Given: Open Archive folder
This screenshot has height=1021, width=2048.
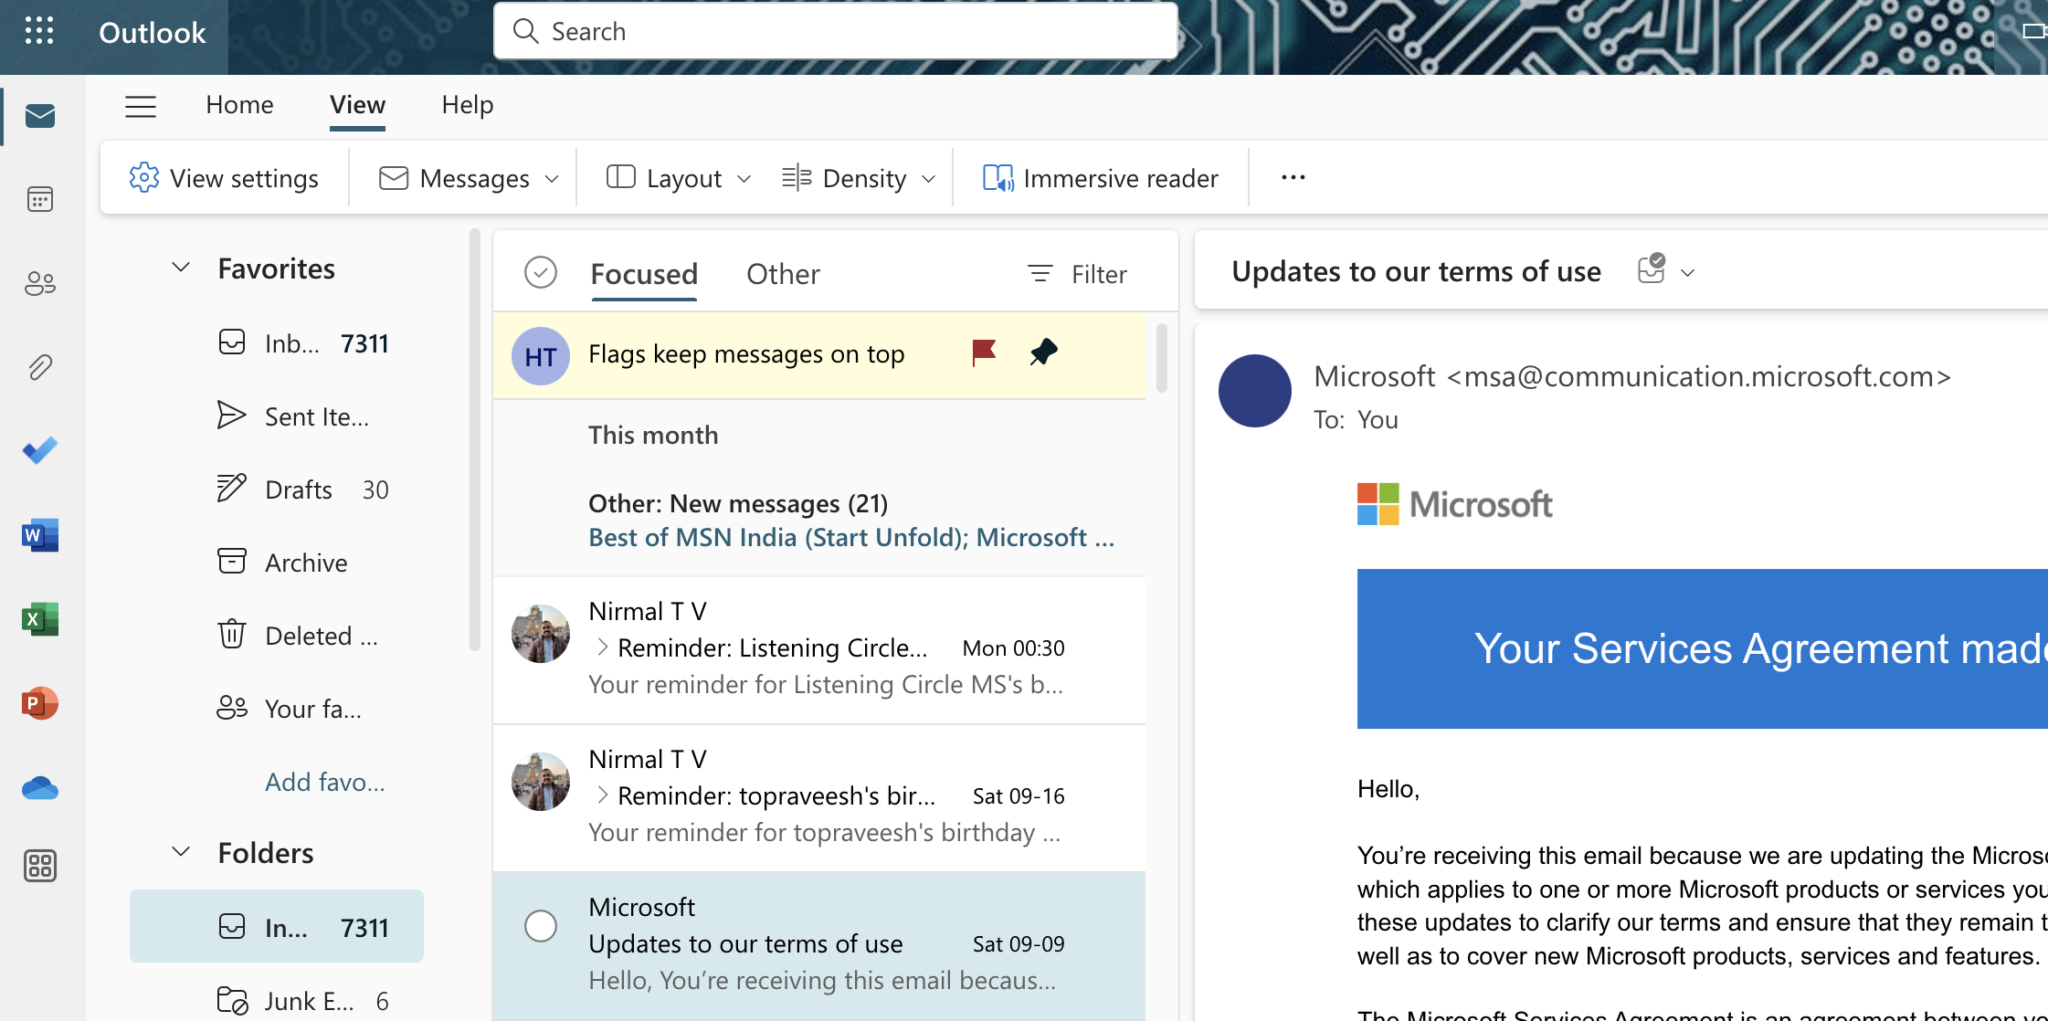Looking at the screenshot, I should coord(283,562).
